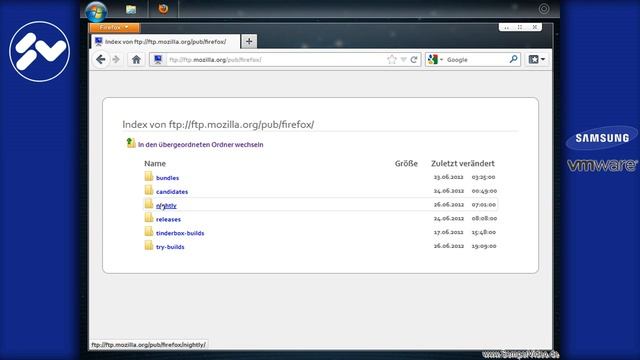Image resolution: width=640 pixels, height=360 pixels.
Task: Click the tinderbox-builds folder icon
Action: 149,231
